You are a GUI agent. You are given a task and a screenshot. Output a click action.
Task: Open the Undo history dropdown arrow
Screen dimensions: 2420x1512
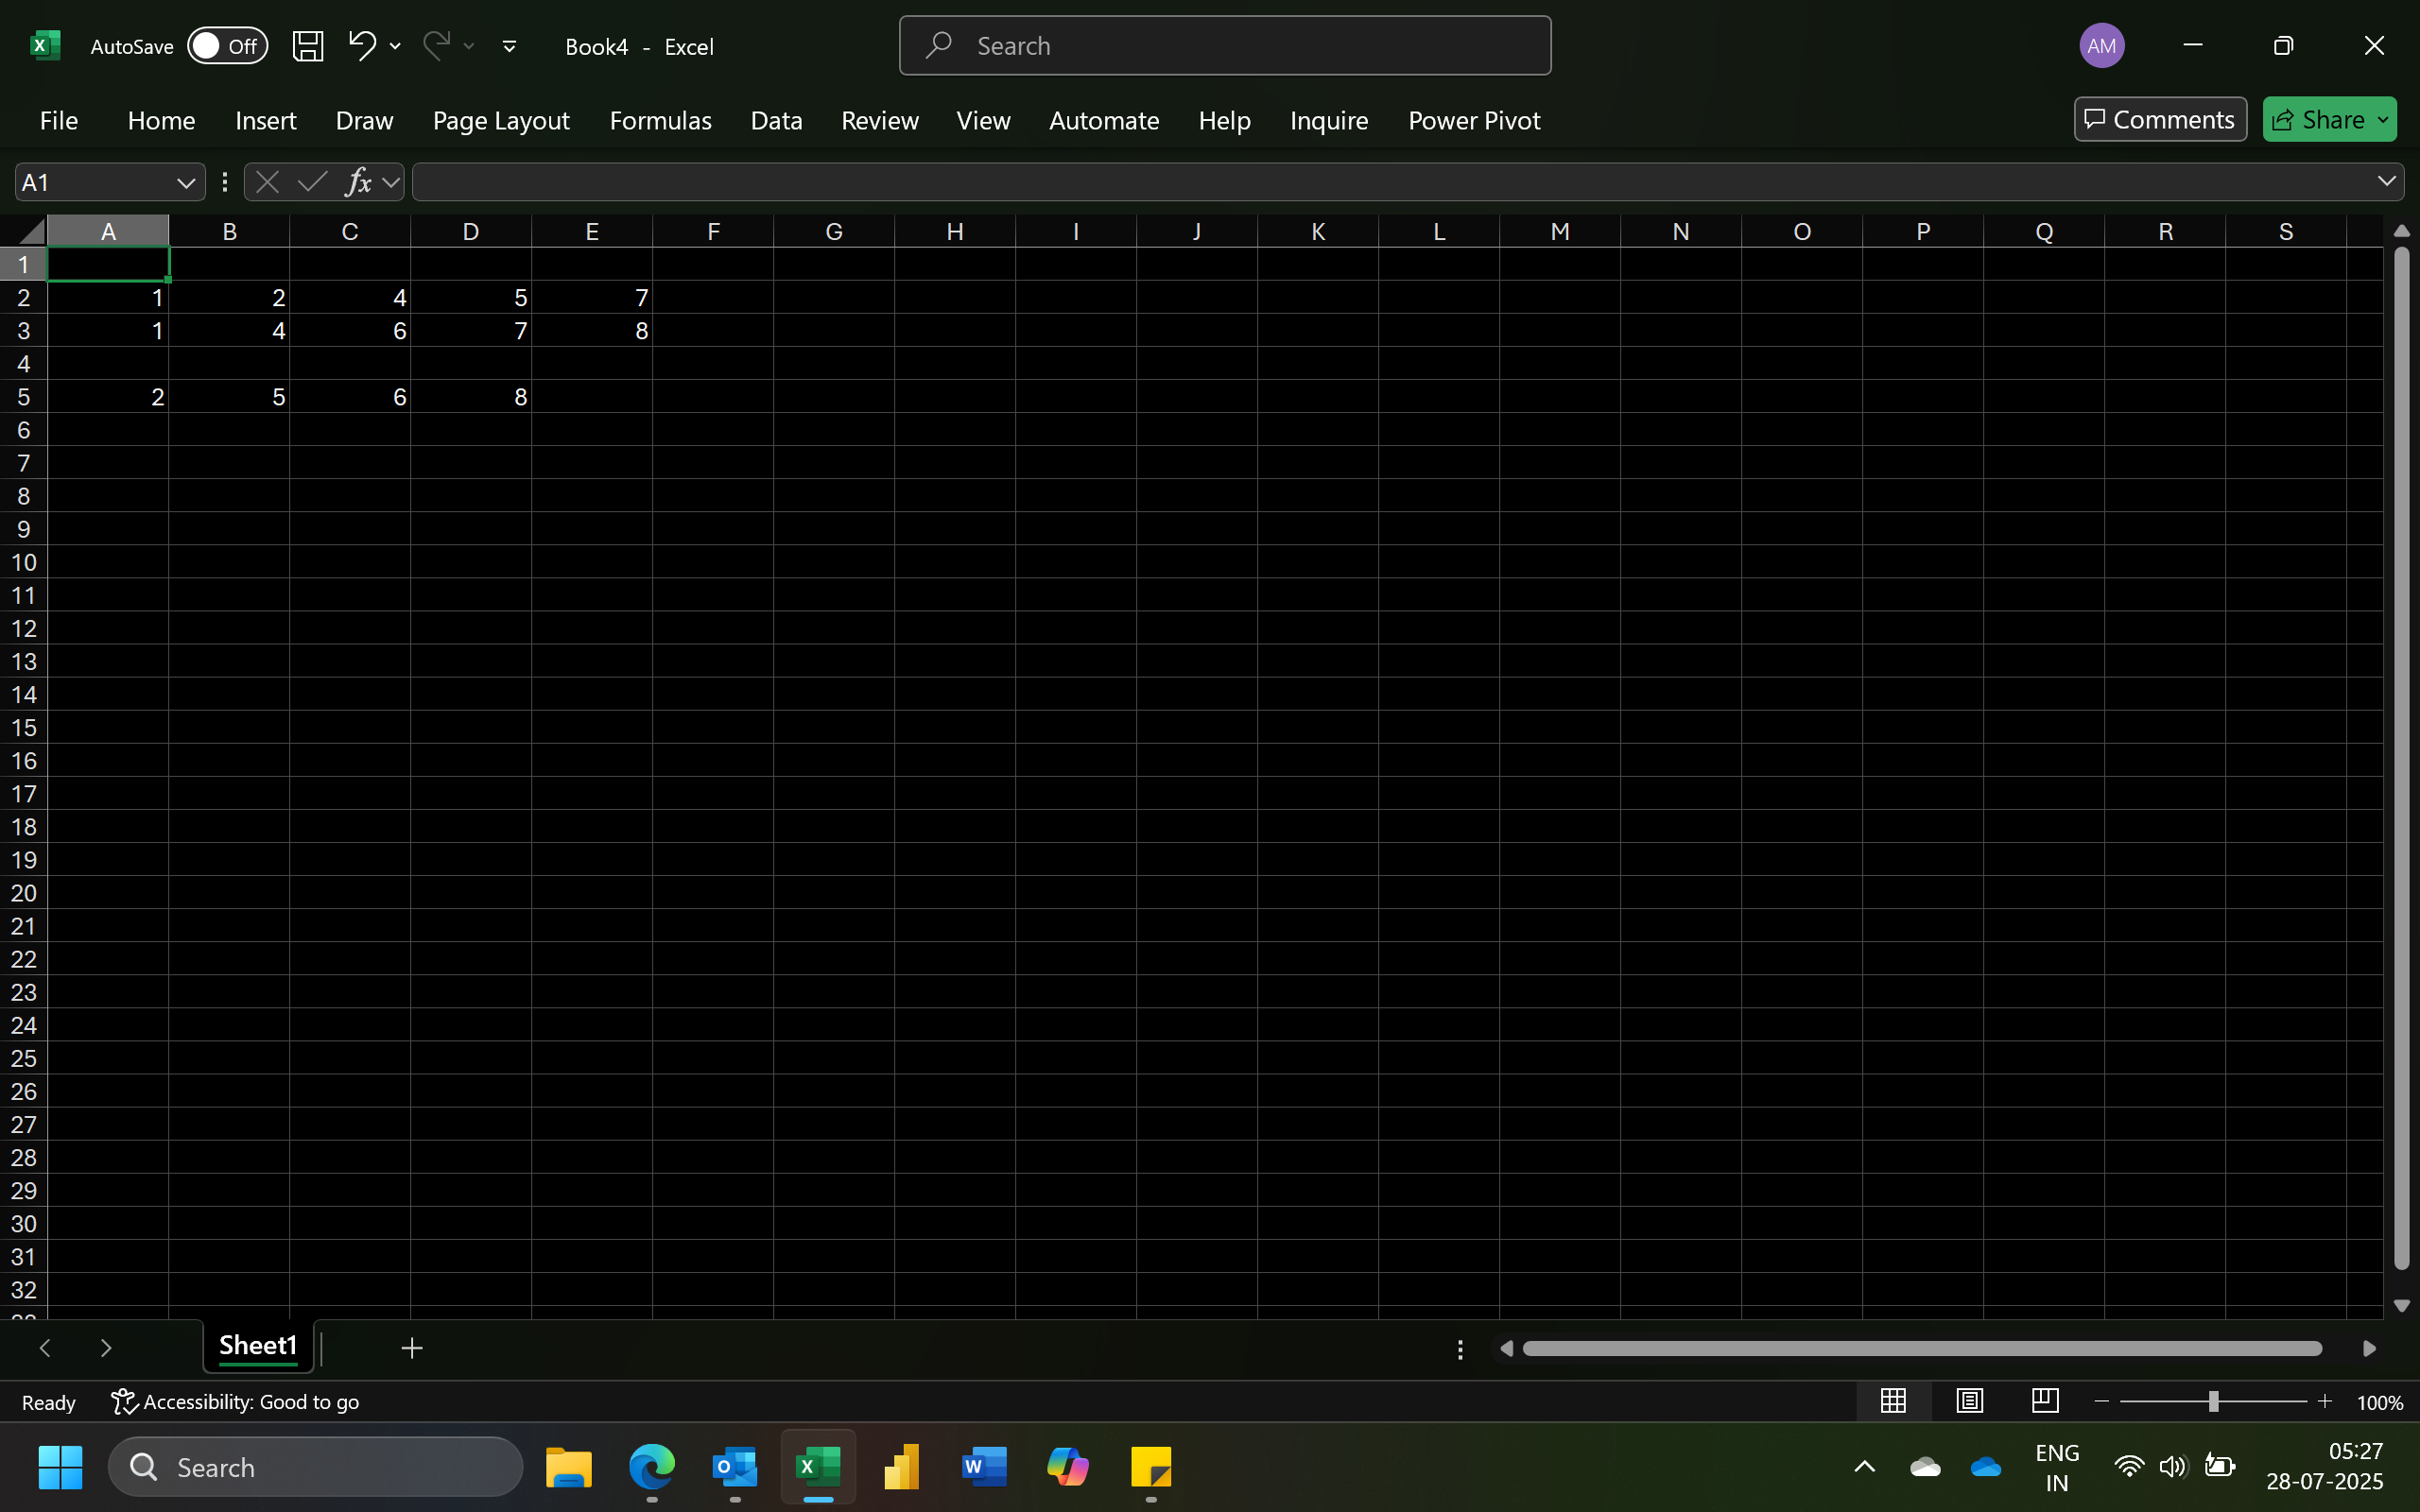[x=395, y=46]
